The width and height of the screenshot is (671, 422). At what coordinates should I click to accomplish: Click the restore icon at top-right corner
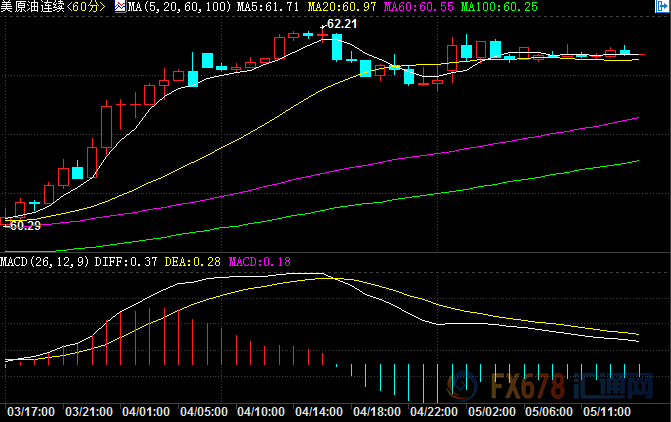(663, 6)
